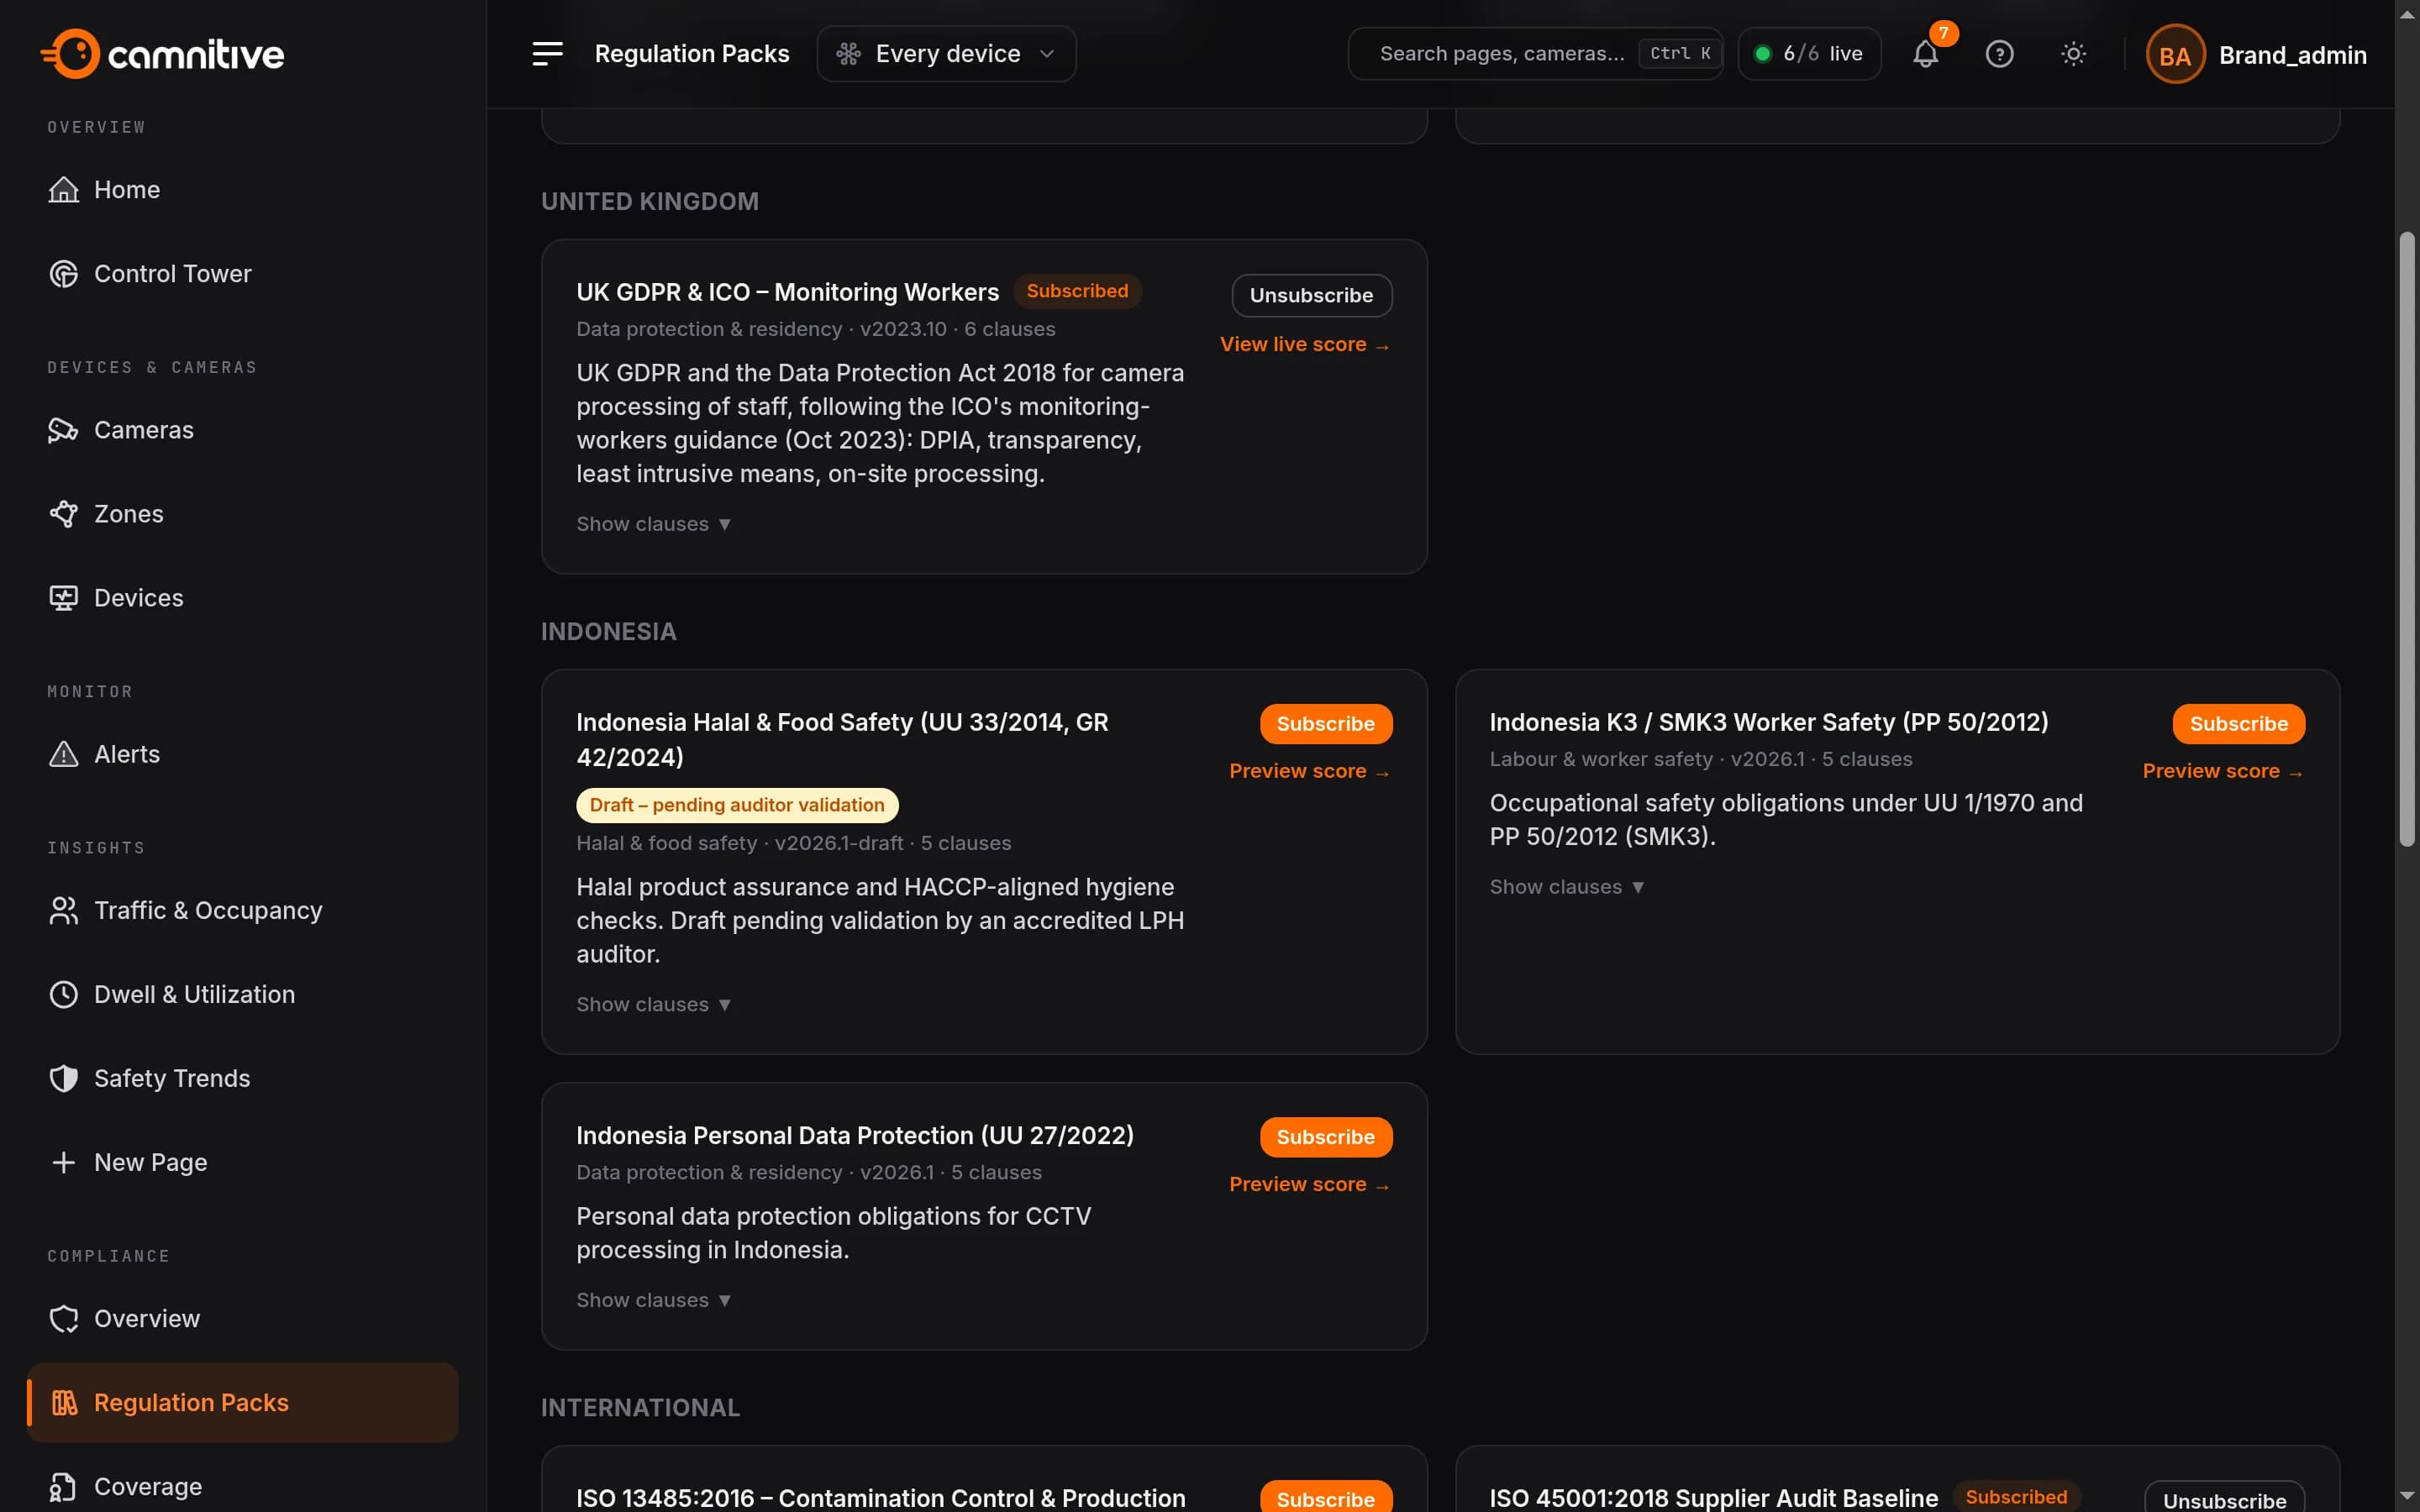
Task: Click the New Page plus icon
Action: click(64, 1162)
